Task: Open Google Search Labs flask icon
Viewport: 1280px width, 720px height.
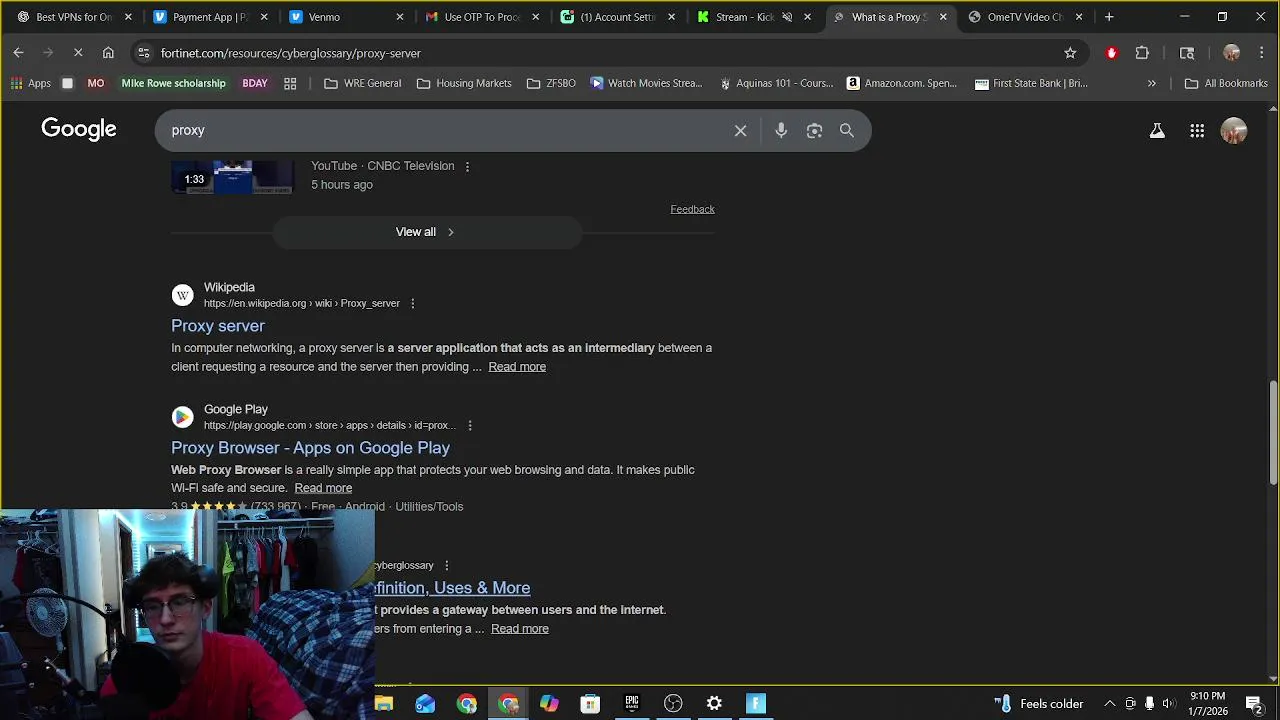Action: click(1157, 130)
